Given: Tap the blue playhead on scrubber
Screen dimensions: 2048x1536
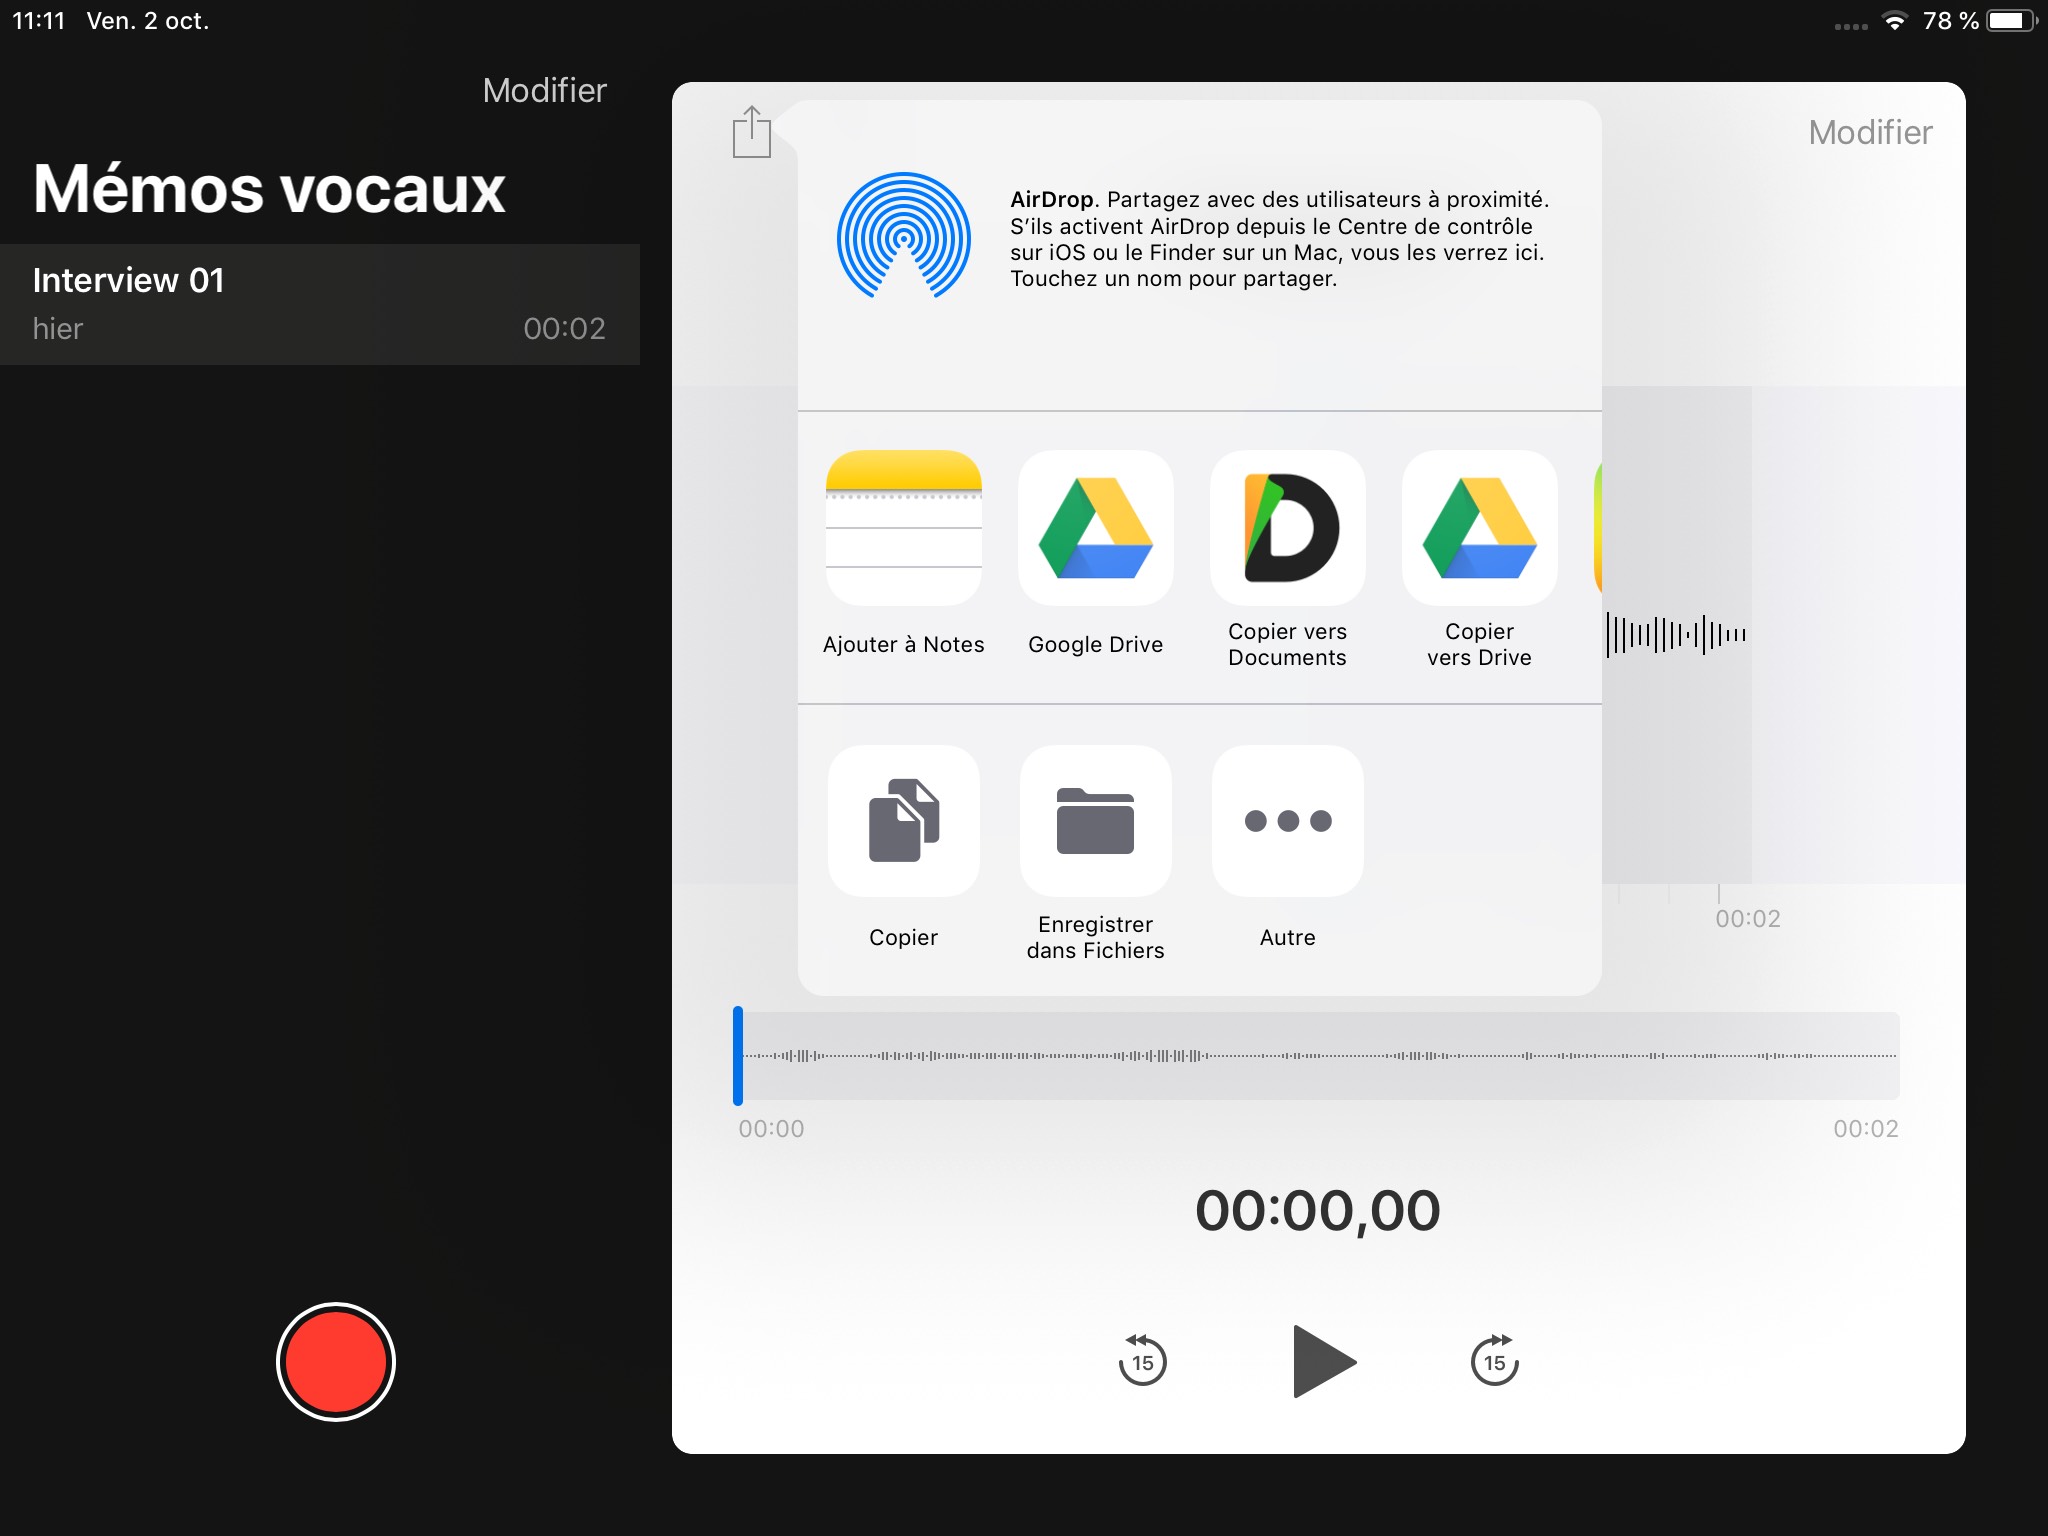Looking at the screenshot, I should click(x=738, y=1055).
